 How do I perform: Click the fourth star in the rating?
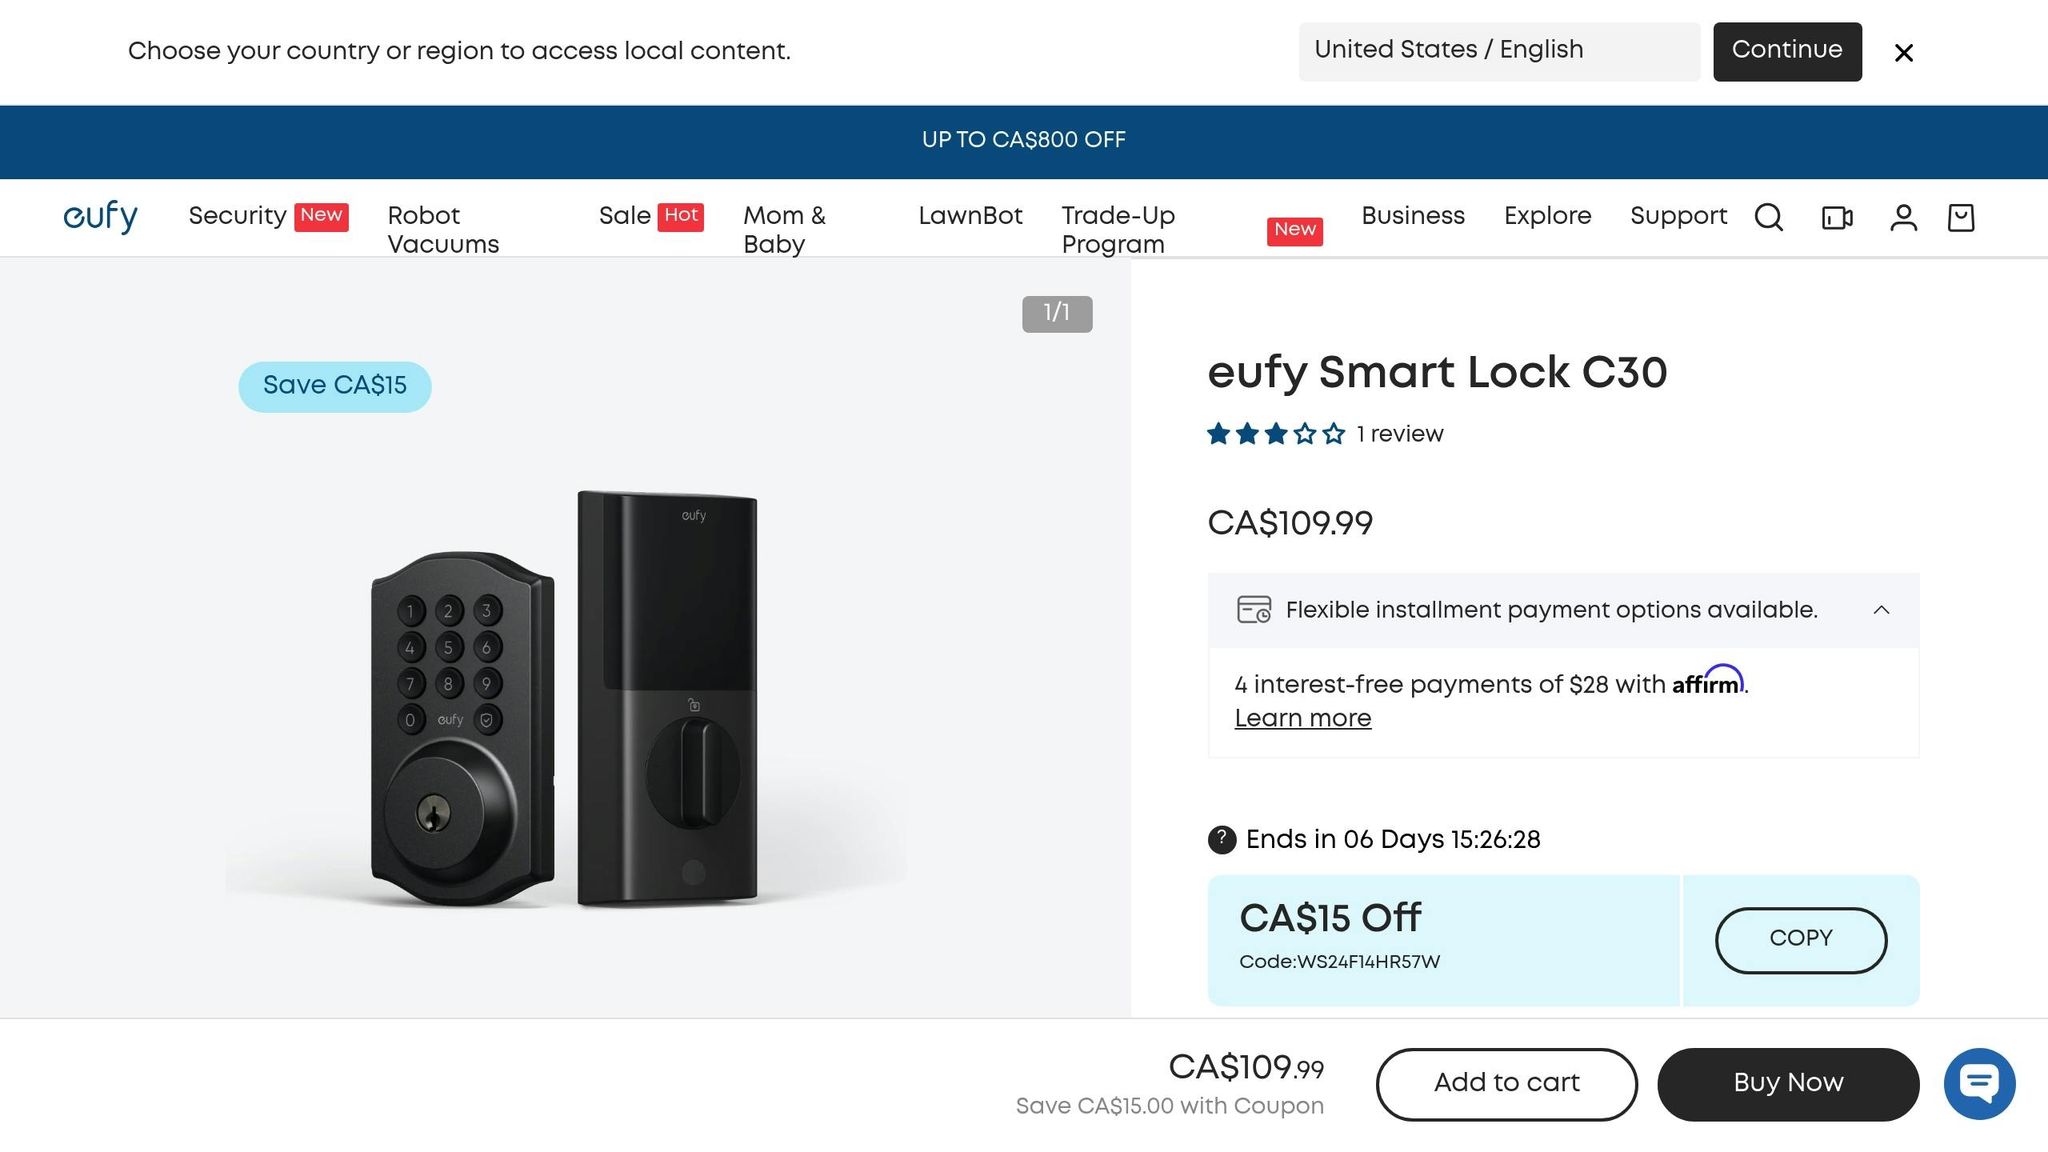[1304, 434]
